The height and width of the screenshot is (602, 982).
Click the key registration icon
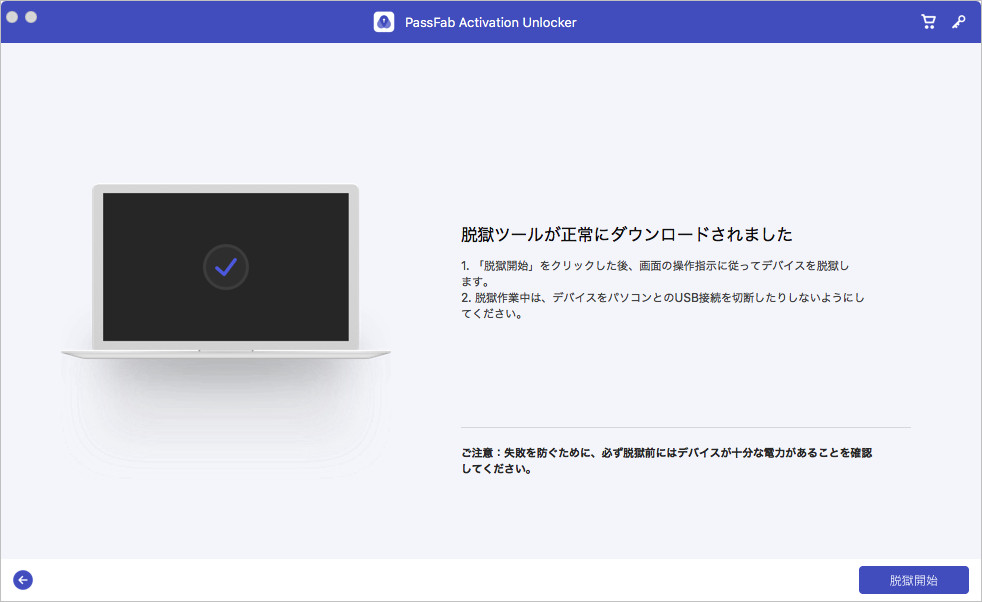pos(958,22)
